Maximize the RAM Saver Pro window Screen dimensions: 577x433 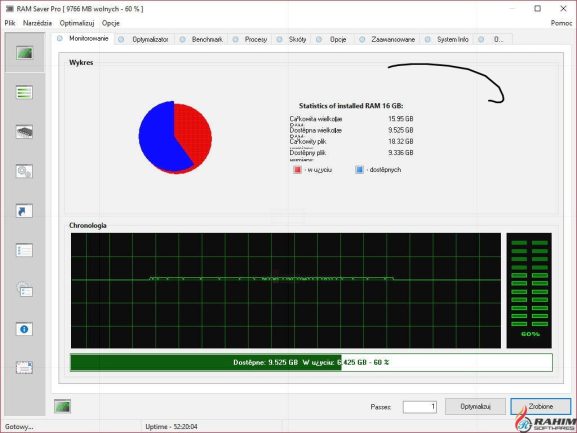(x=537, y=8)
